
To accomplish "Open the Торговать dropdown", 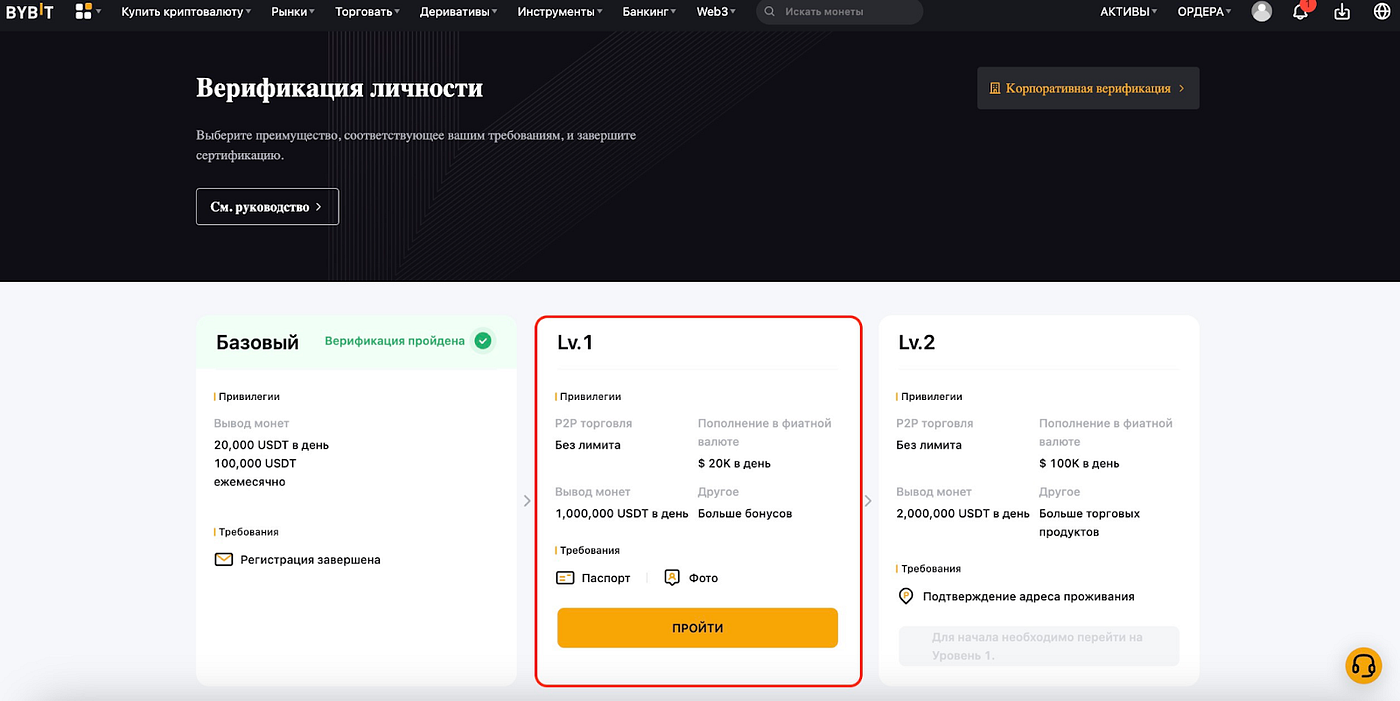I will click(x=367, y=12).
